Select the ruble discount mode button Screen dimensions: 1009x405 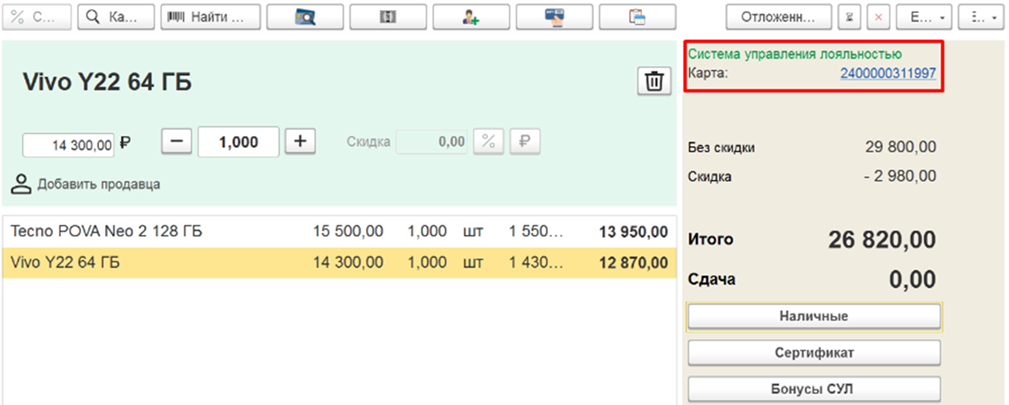pyautogui.click(x=525, y=142)
